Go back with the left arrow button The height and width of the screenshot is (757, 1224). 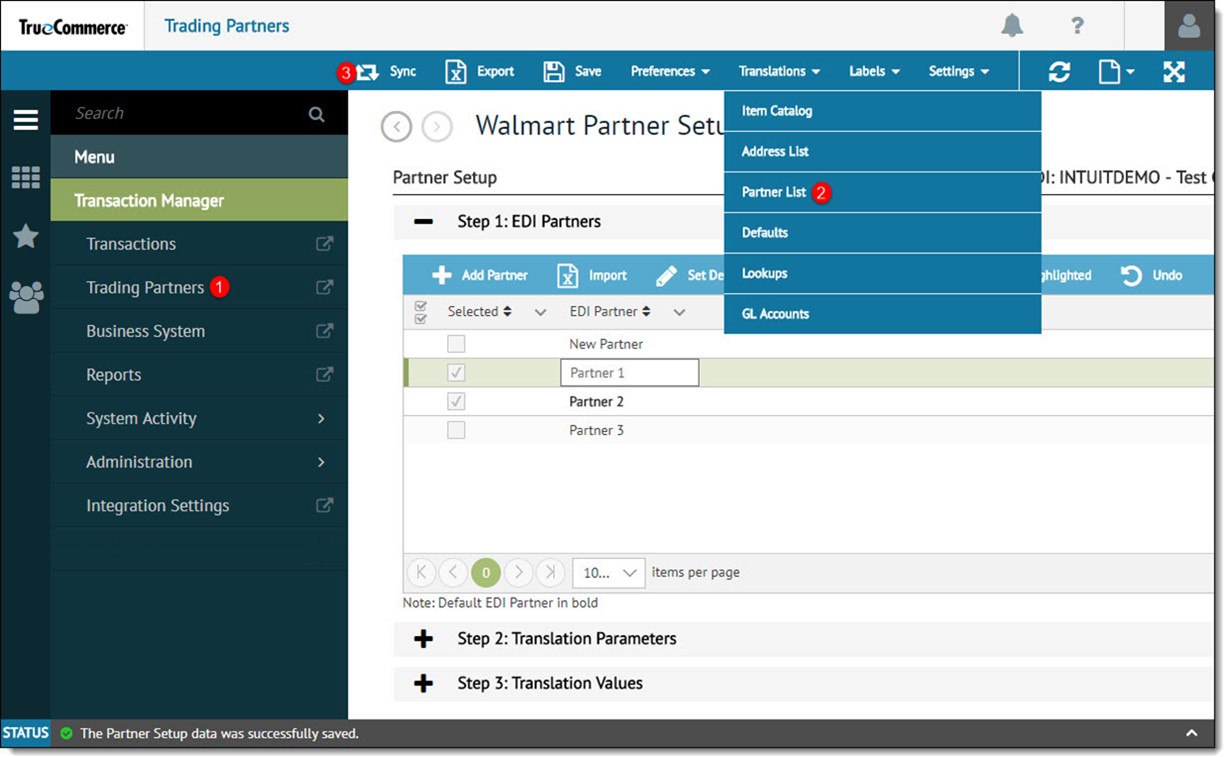[x=397, y=127]
